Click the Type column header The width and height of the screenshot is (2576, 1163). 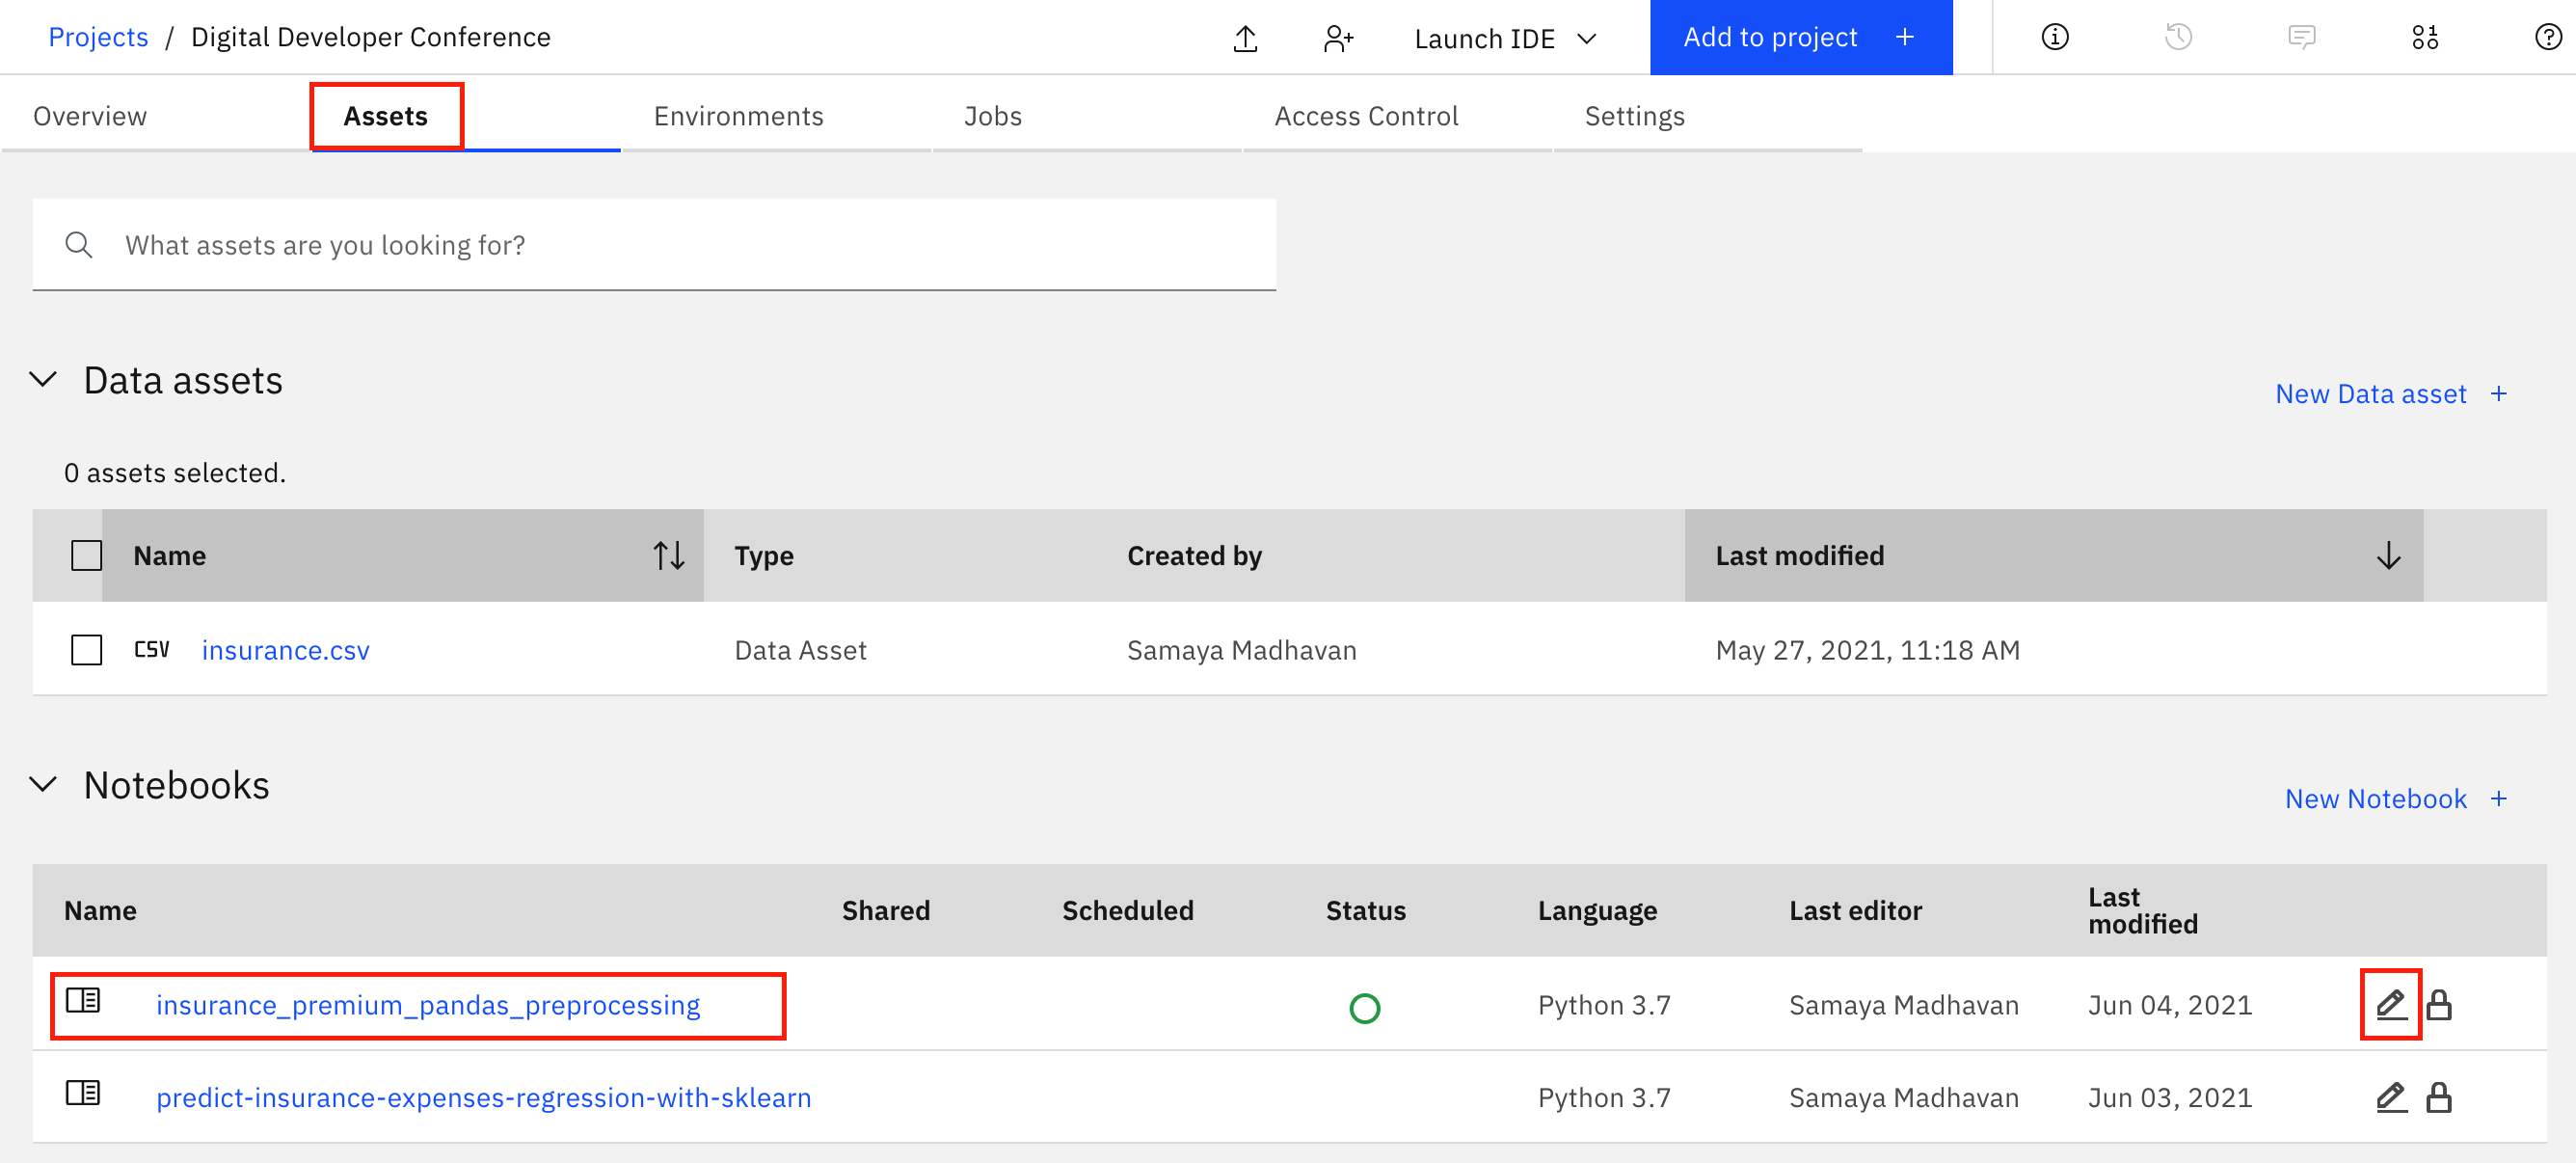(x=763, y=555)
